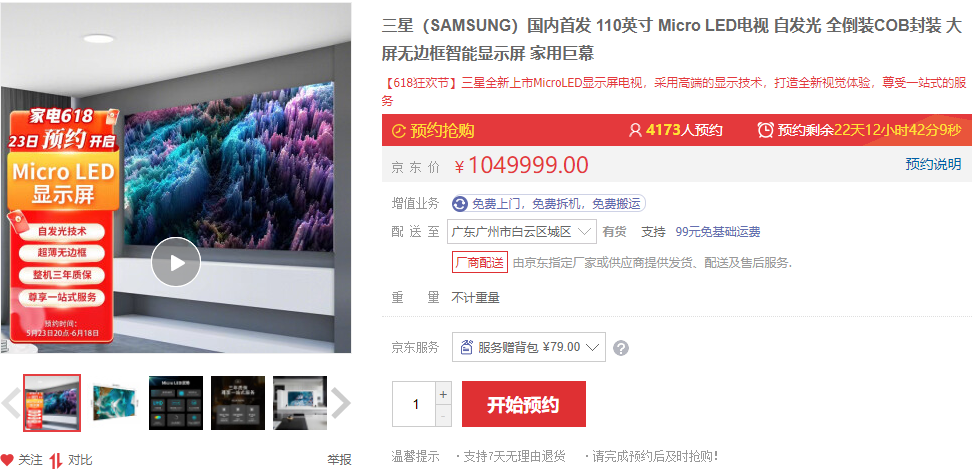Click the 增值业务 service refresh icon

[x=460, y=203]
